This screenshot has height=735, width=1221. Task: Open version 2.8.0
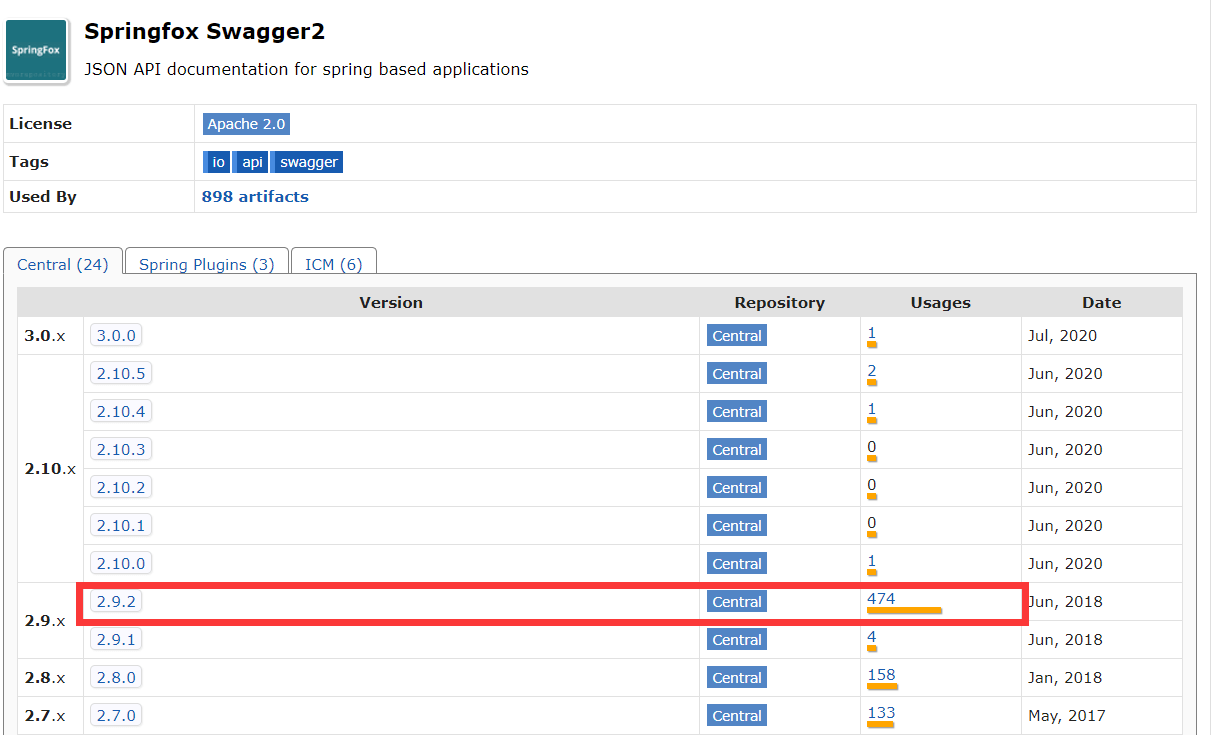[x=117, y=678]
